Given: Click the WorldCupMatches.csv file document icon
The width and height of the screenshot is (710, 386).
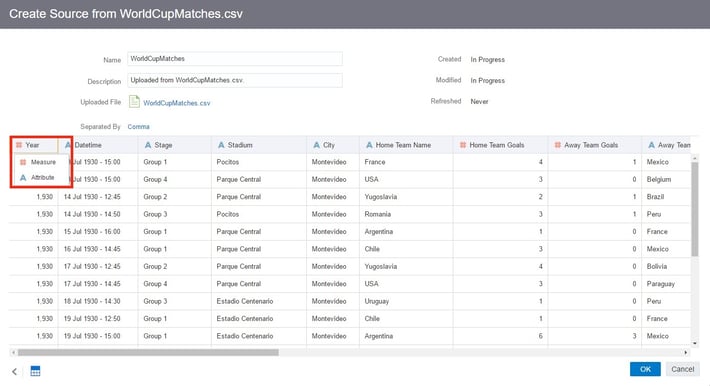Looking at the screenshot, I should pyautogui.click(x=134, y=101).
